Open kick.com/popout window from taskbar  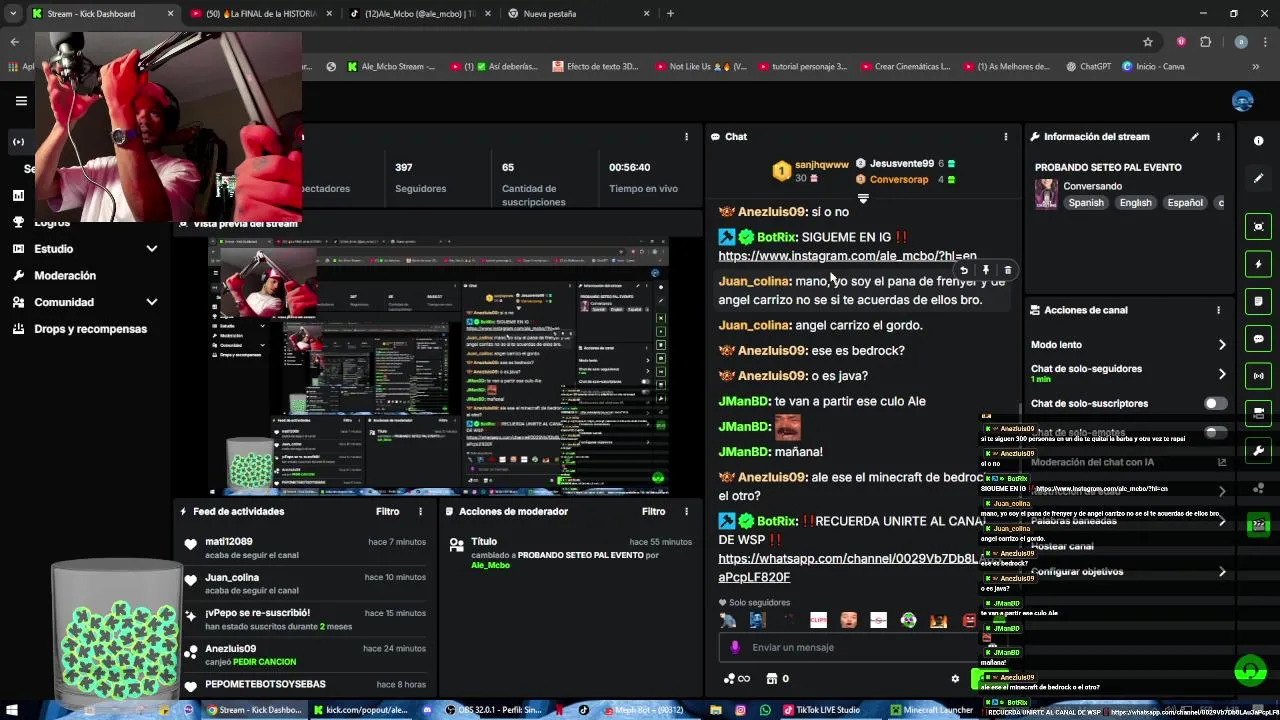pyautogui.click(x=360, y=710)
